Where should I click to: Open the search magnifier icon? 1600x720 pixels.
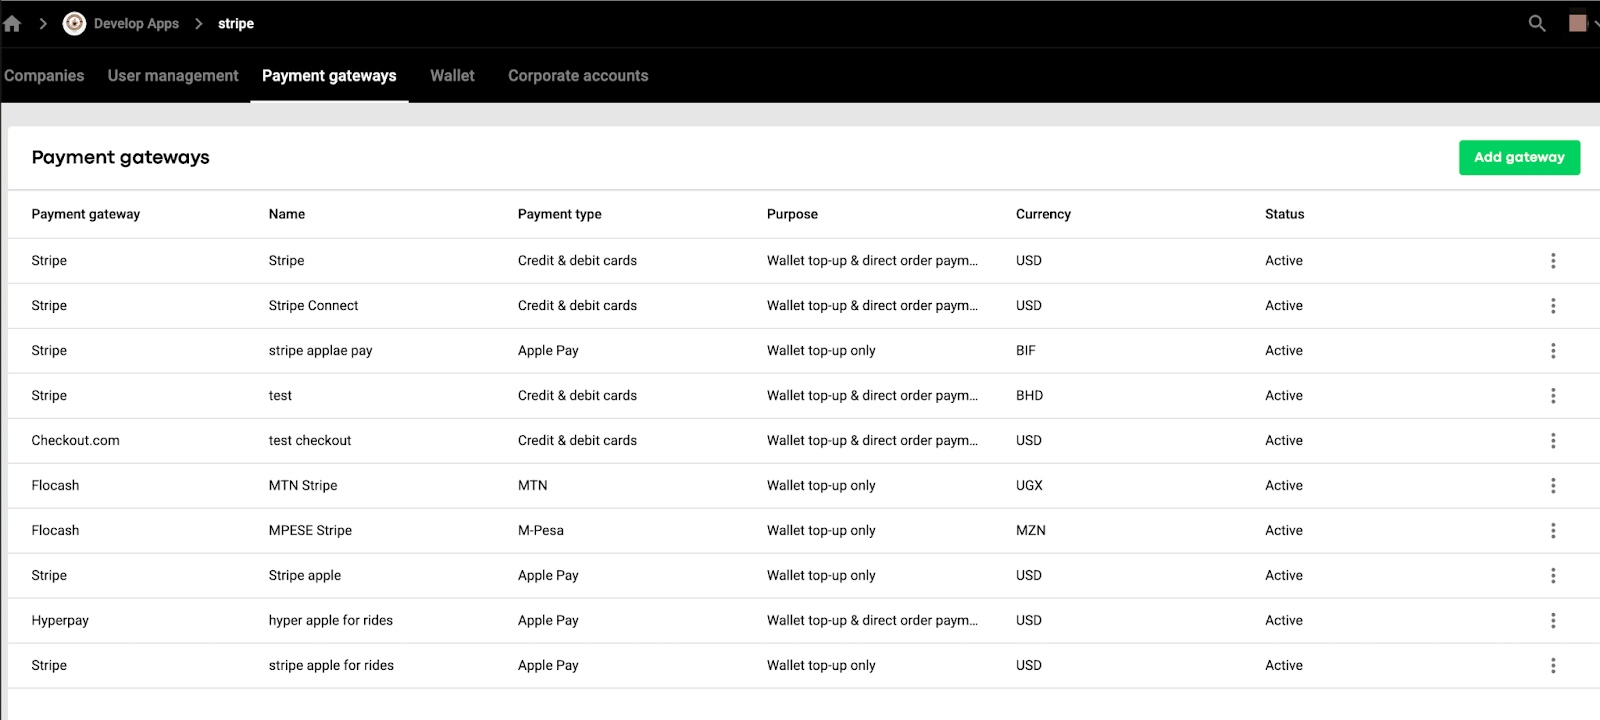(x=1537, y=23)
